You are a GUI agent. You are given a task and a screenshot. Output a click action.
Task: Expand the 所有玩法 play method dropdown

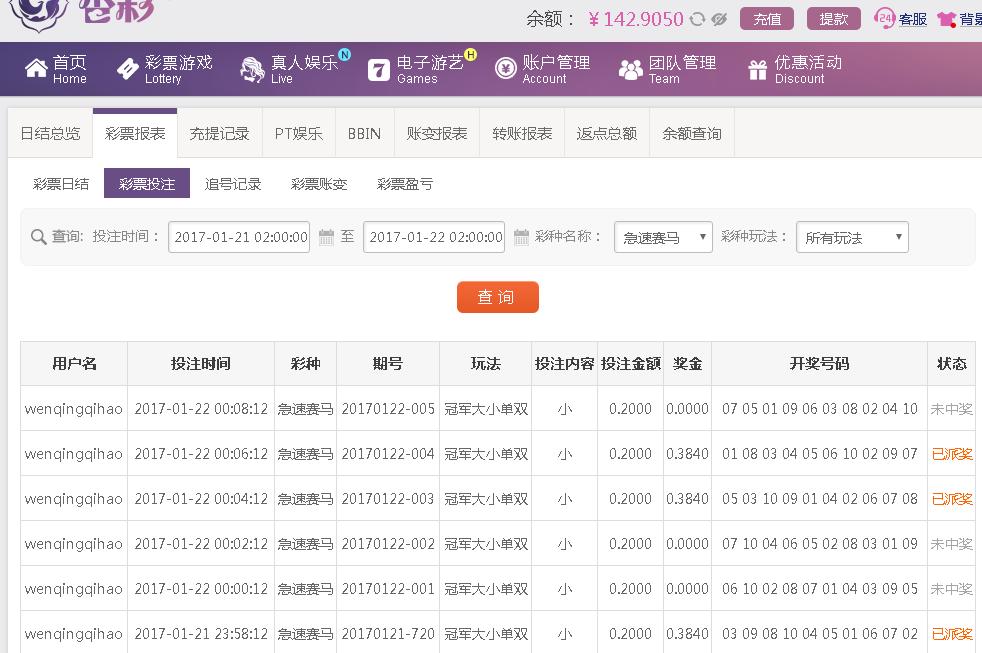click(852, 237)
